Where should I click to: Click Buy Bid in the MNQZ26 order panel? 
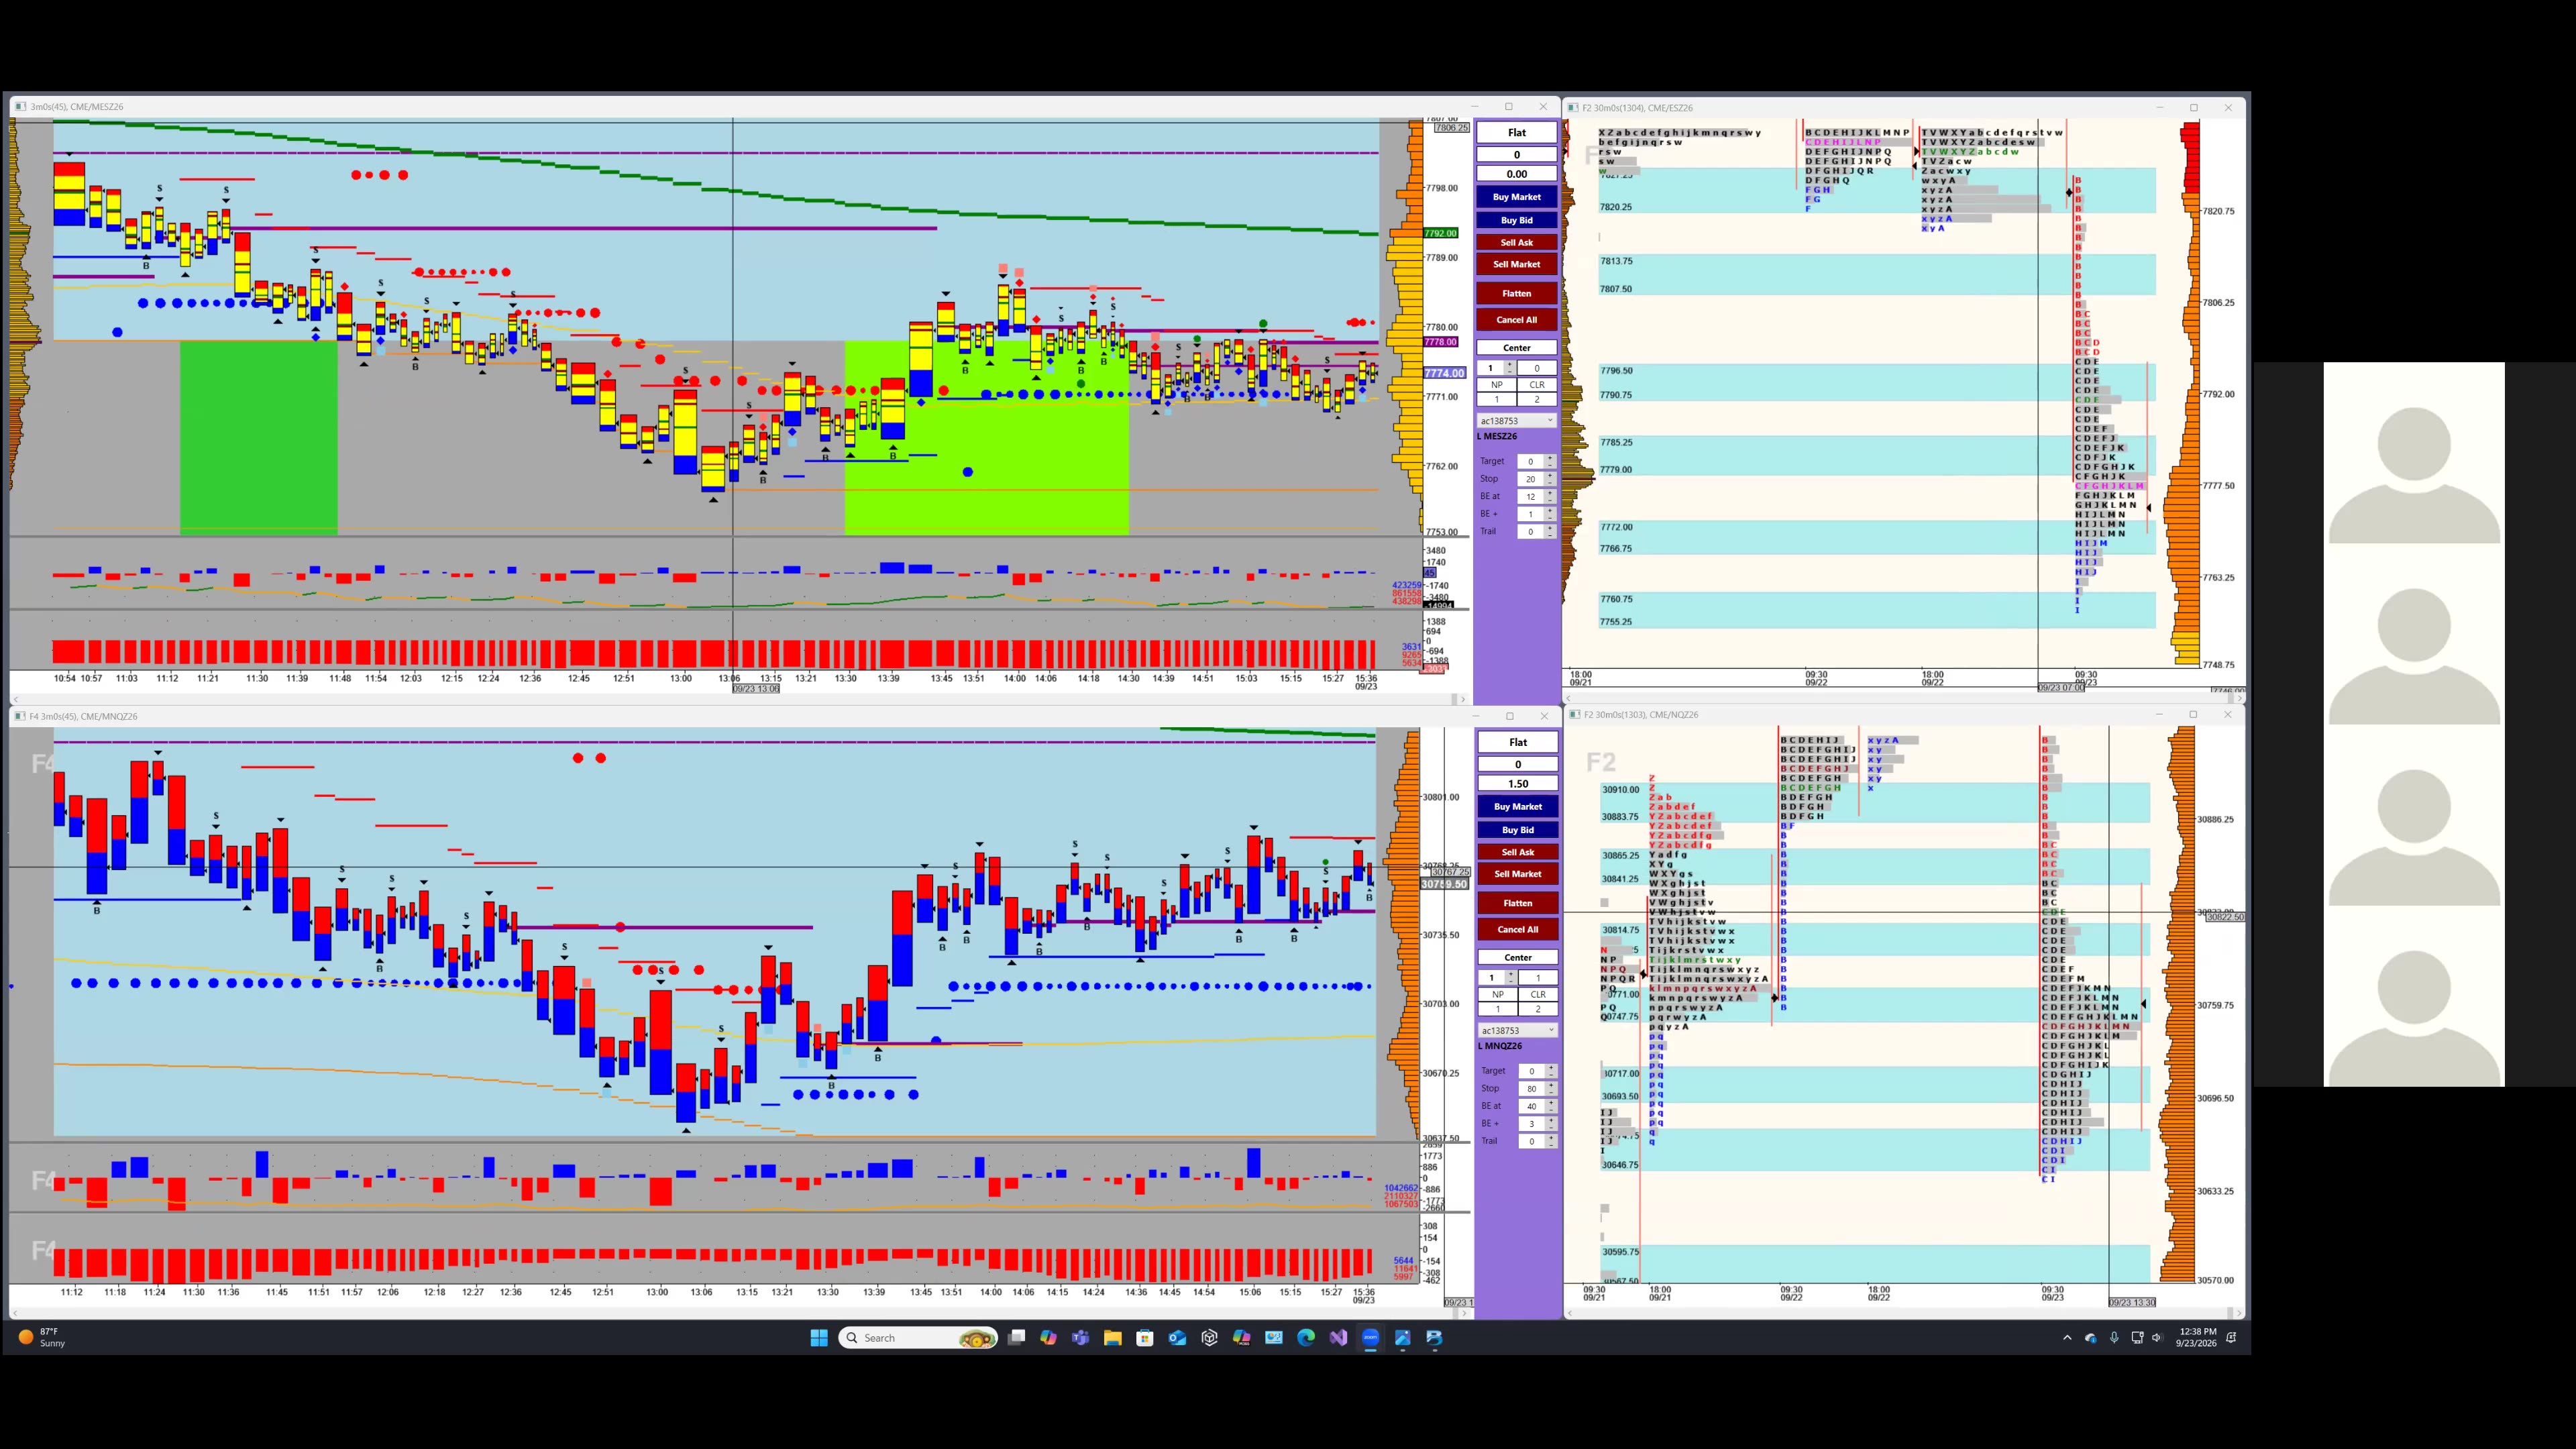point(1517,830)
